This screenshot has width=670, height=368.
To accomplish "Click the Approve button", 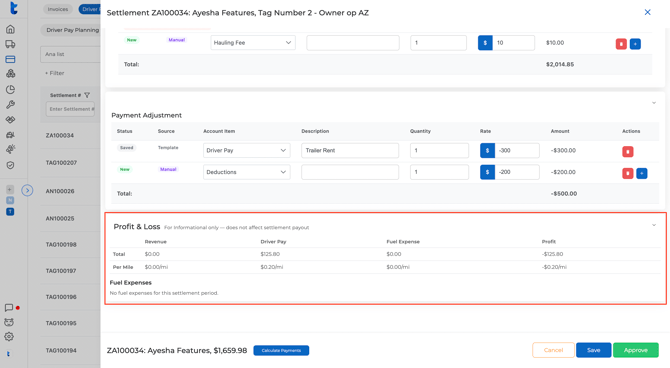I will (635, 350).
